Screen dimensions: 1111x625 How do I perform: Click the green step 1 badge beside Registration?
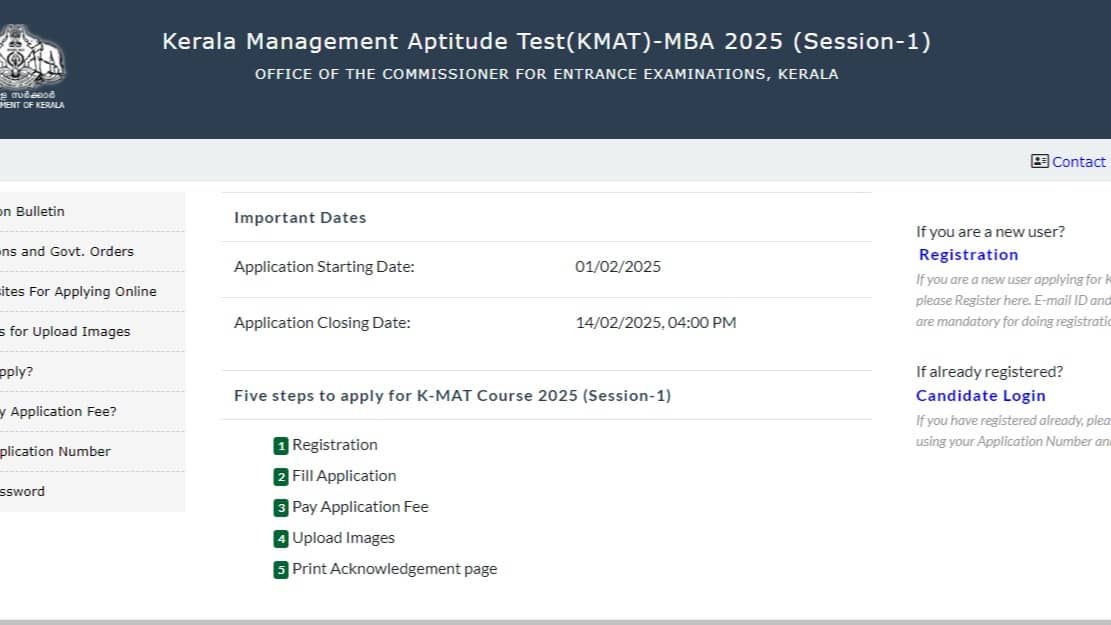(x=280, y=445)
